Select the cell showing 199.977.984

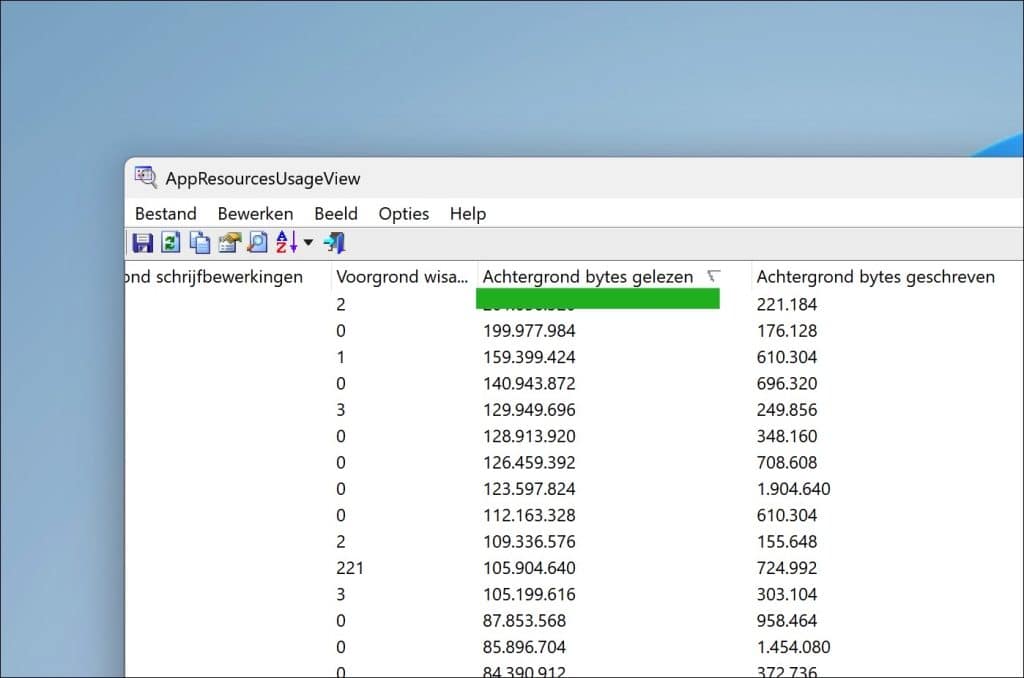coord(529,331)
